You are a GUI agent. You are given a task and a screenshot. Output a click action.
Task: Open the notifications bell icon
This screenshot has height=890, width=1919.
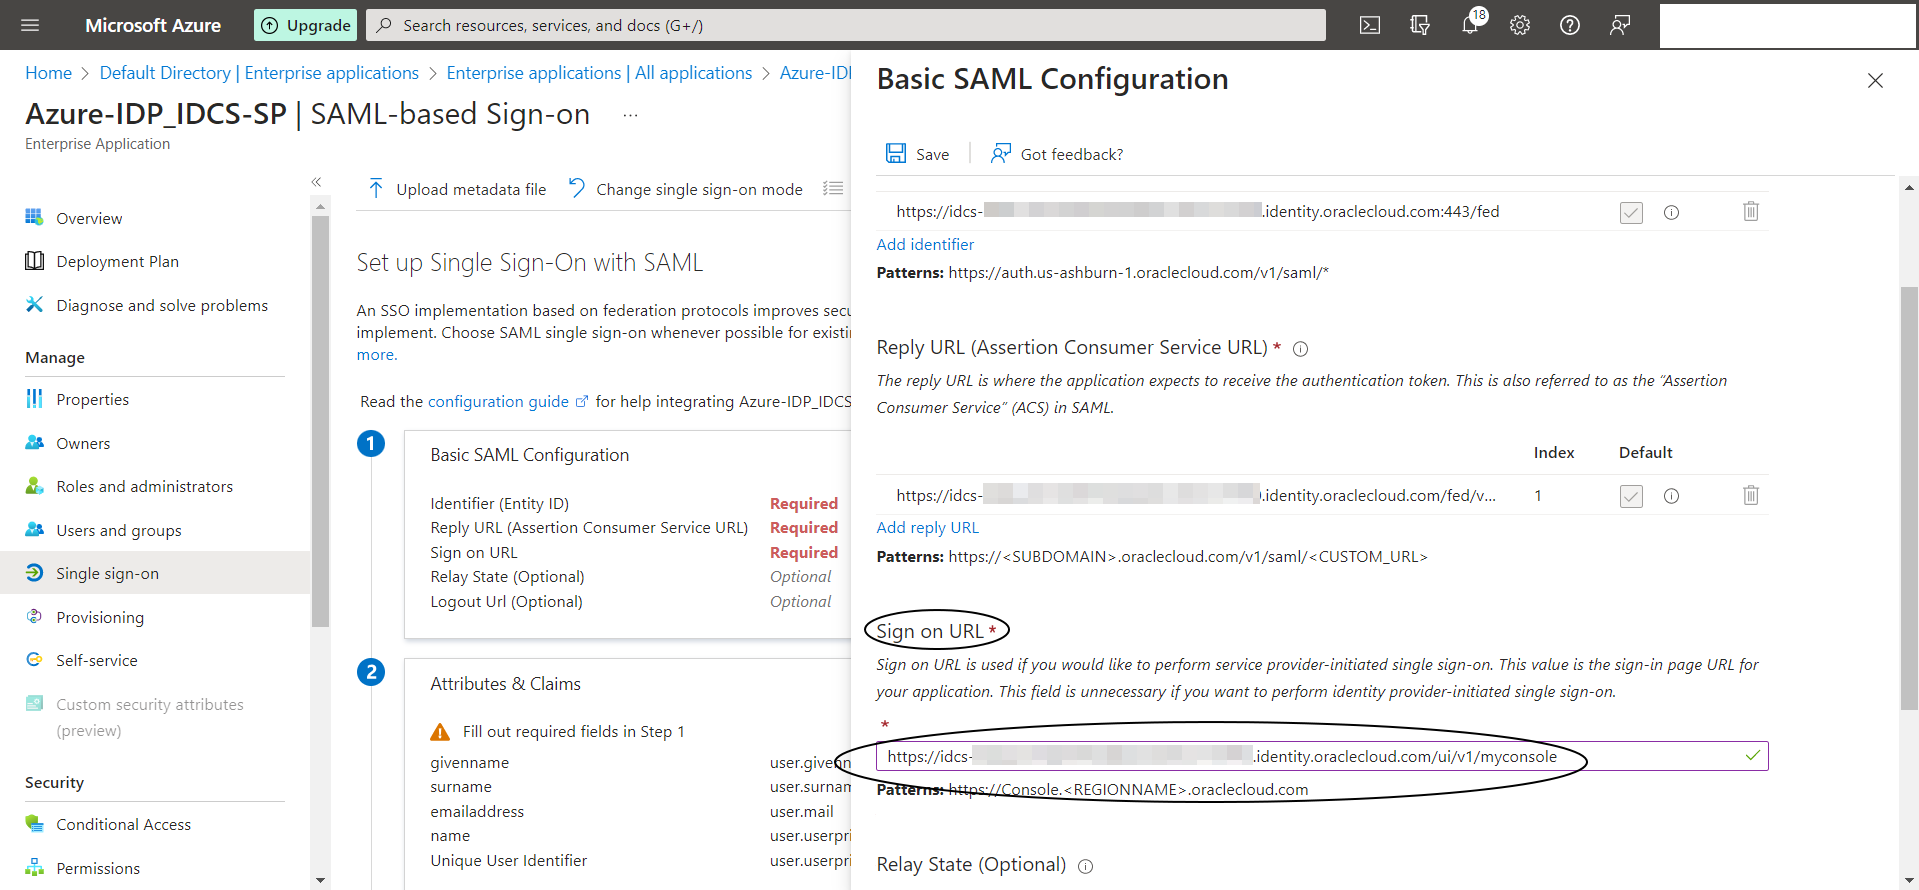[1469, 25]
